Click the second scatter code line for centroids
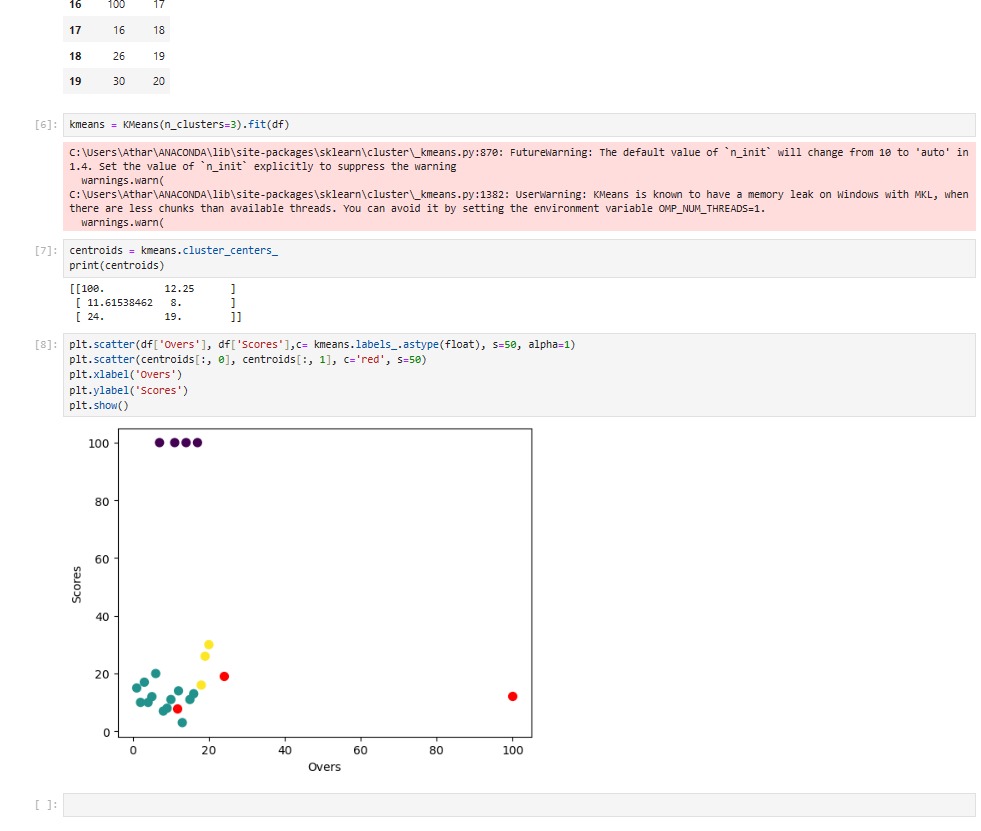Screen dimensions: 981x831 coord(248,360)
